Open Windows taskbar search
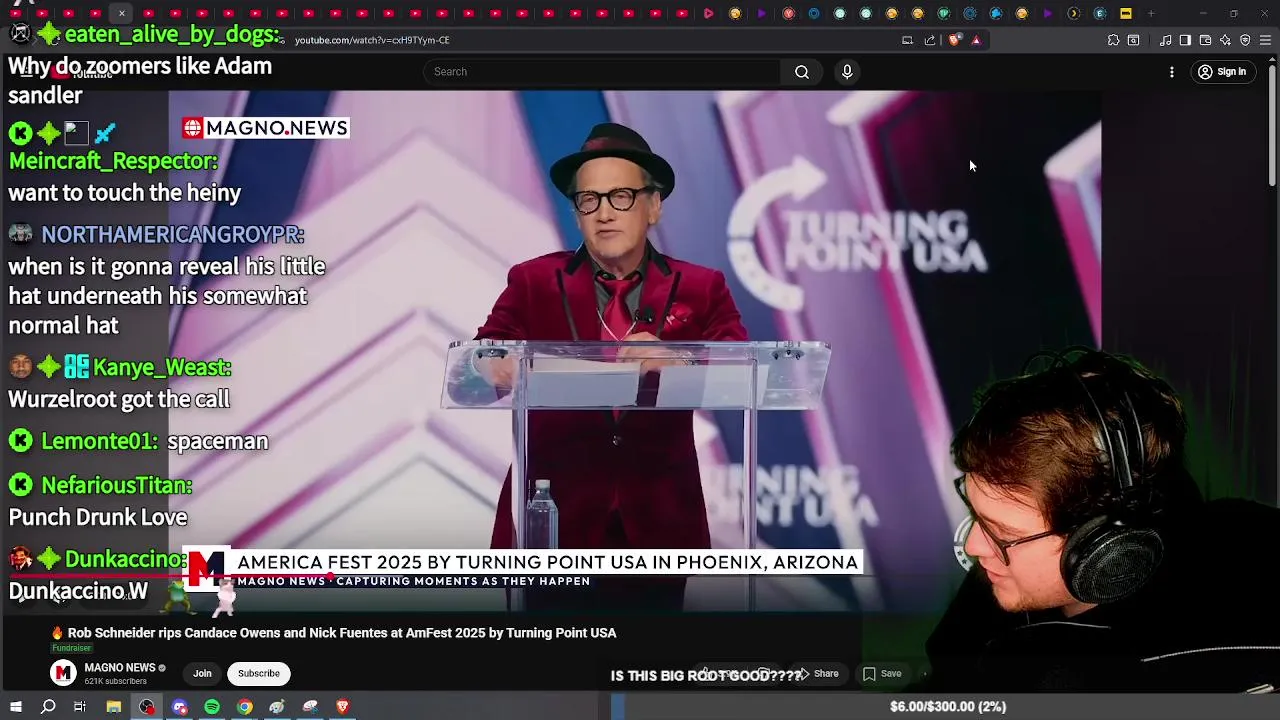 tap(48, 707)
